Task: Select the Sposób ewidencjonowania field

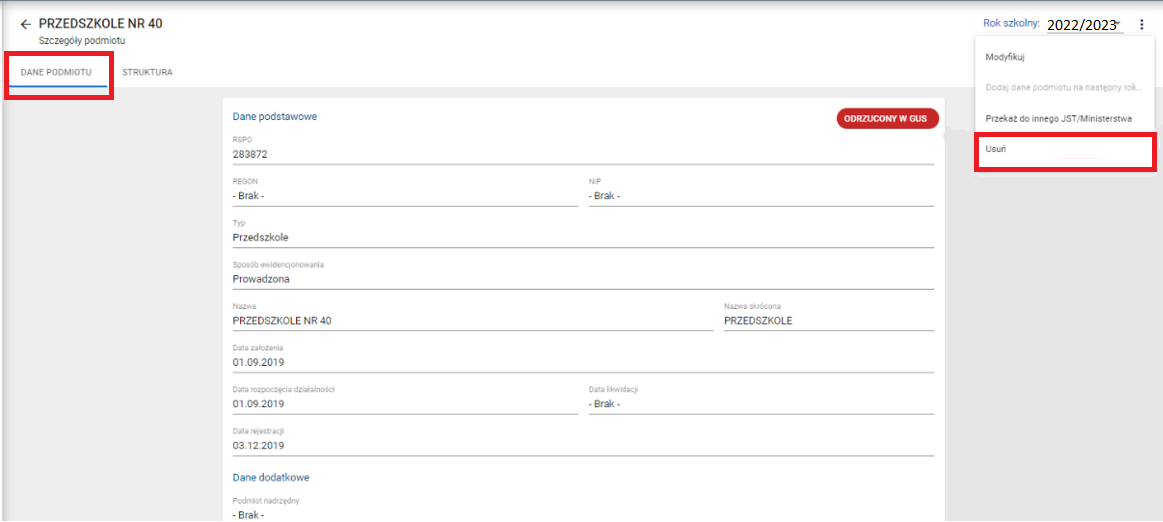Action: tap(583, 280)
